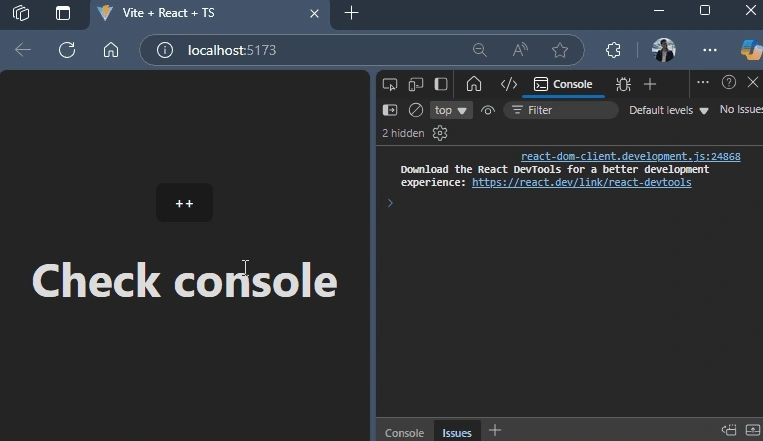The height and width of the screenshot is (441, 763).
Task: Close the Vite + React + TS tab
Action: coord(314,14)
